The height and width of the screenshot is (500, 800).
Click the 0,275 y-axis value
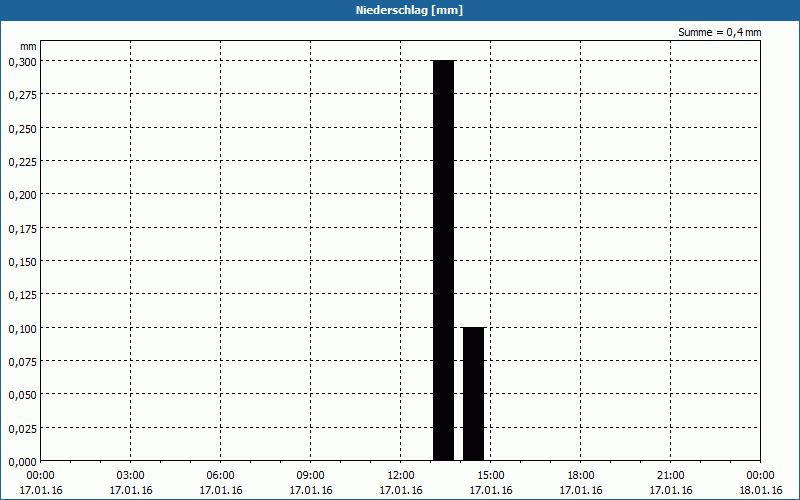22,95
